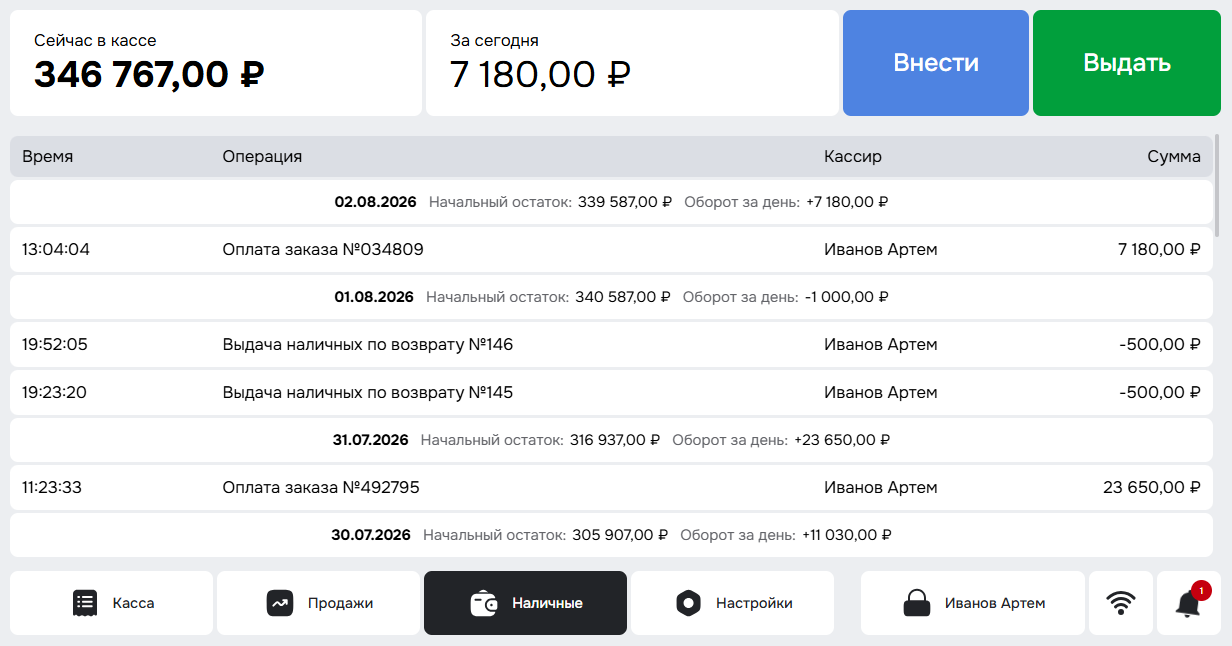Open the notifications bell
Image resolution: width=1232 pixels, height=646 pixels.
click(x=1189, y=603)
